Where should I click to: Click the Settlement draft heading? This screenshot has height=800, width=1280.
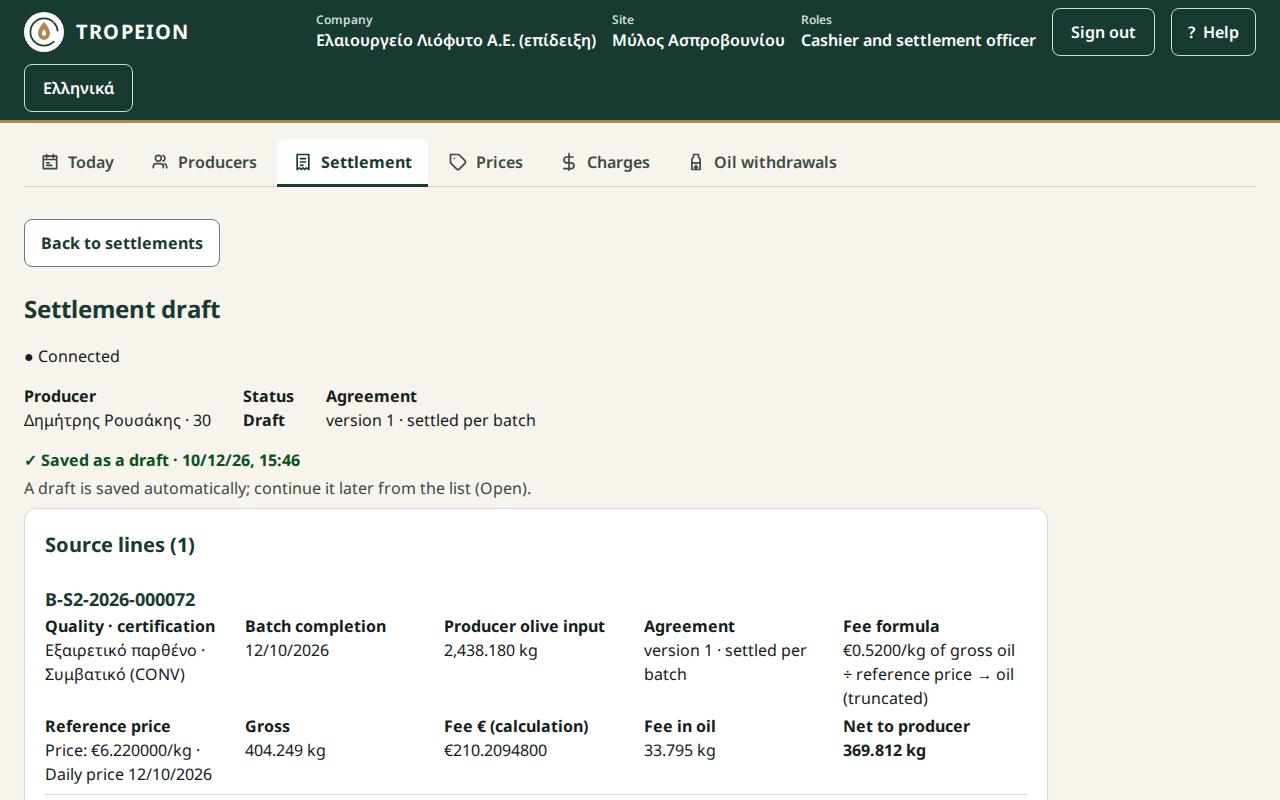point(122,310)
